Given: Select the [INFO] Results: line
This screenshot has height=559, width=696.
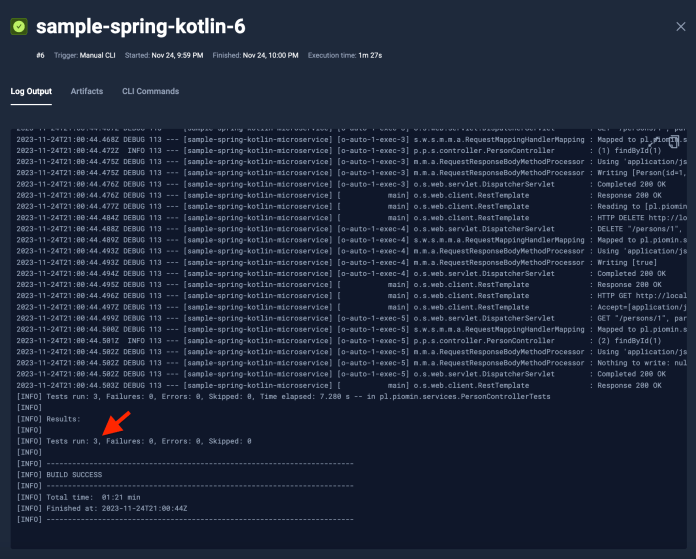Looking at the screenshot, I should (x=48, y=419).
